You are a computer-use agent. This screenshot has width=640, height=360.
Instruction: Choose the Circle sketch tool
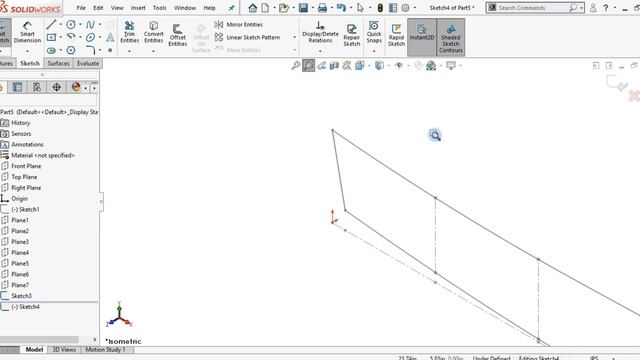pos(71,24)
